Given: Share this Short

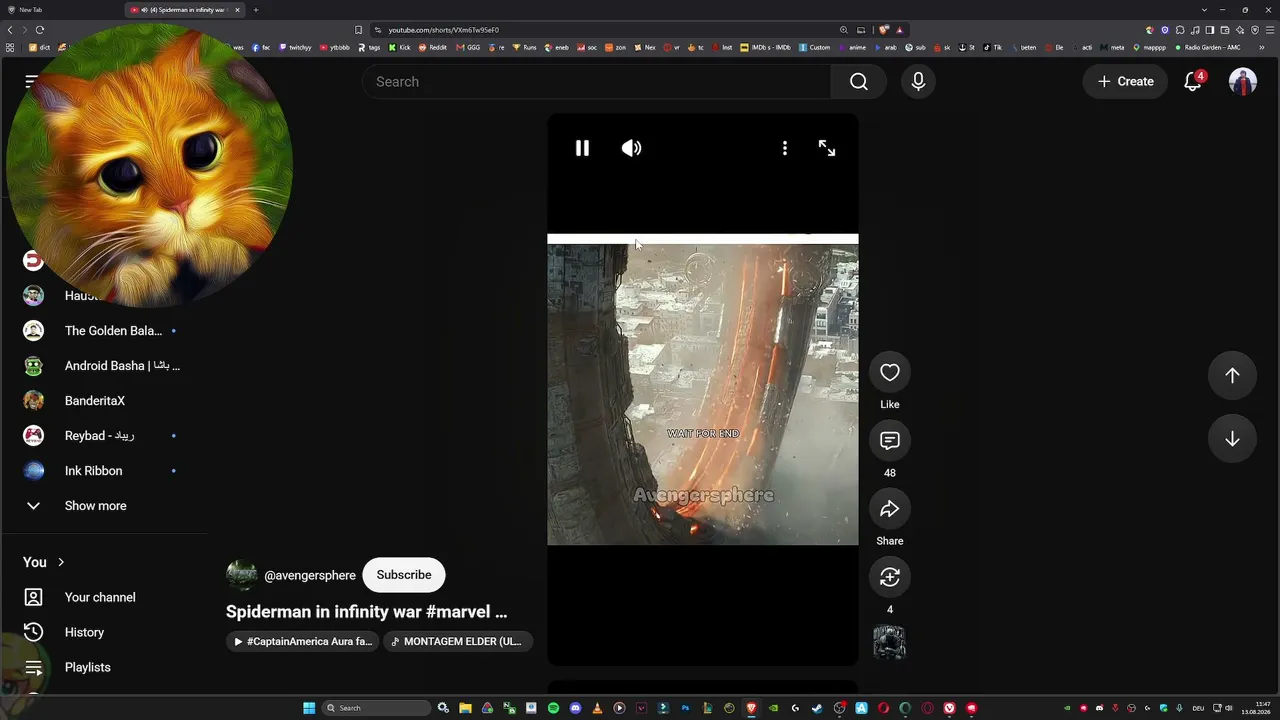Looking at the screenshot, I should 890,509.
